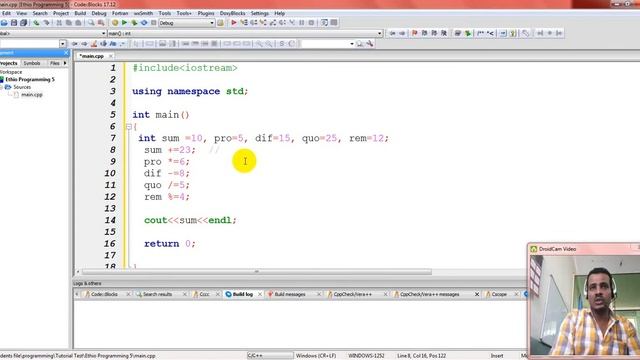The height and width of the screenshot is (360, 640).
Task: Click the Save all files icon
Action: click(24, 23)
